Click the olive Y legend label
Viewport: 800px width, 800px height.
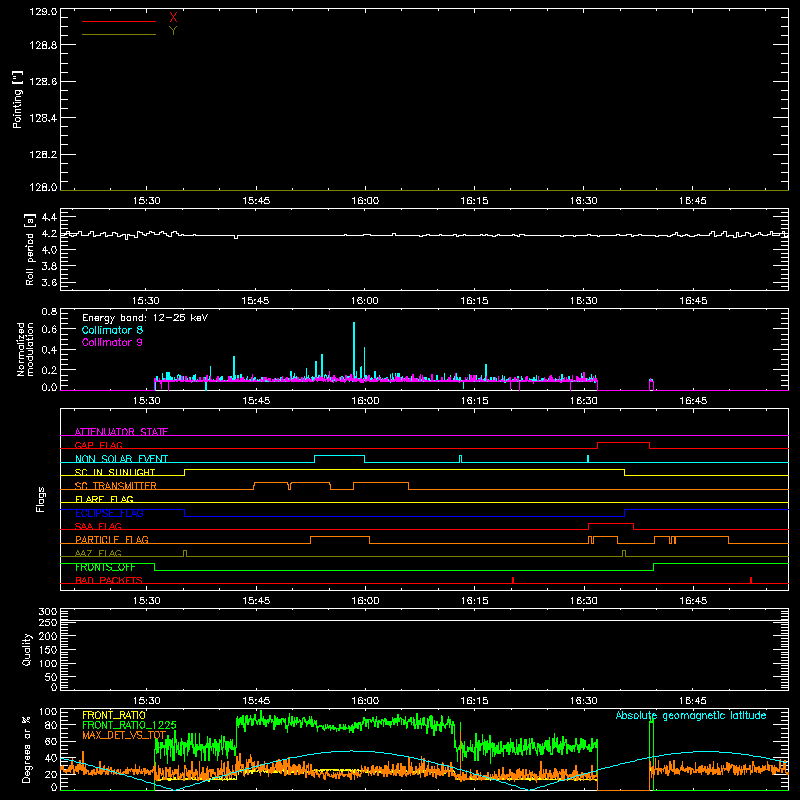pos(173,31)
